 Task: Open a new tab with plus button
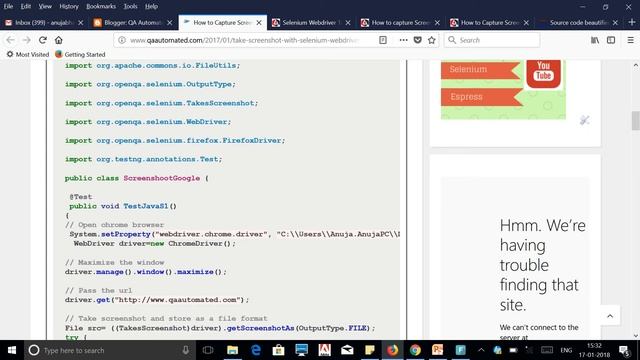[x=632, y=22]
